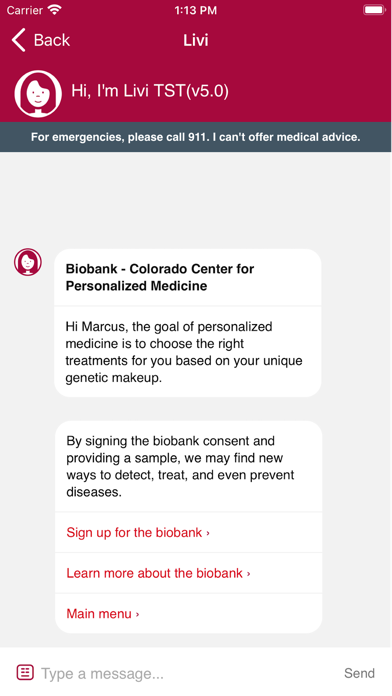
Task: Open the Livi avatar in header
Action: [38, 94]
